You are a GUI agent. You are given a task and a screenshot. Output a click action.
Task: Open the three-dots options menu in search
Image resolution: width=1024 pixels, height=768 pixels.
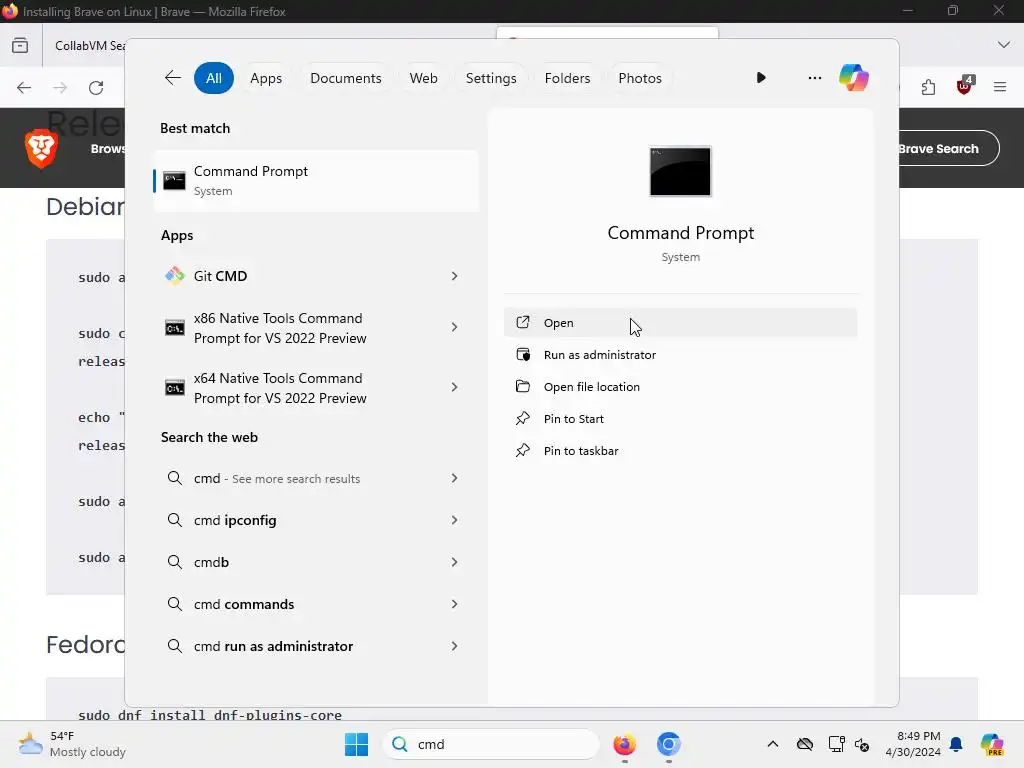(814, 78)
